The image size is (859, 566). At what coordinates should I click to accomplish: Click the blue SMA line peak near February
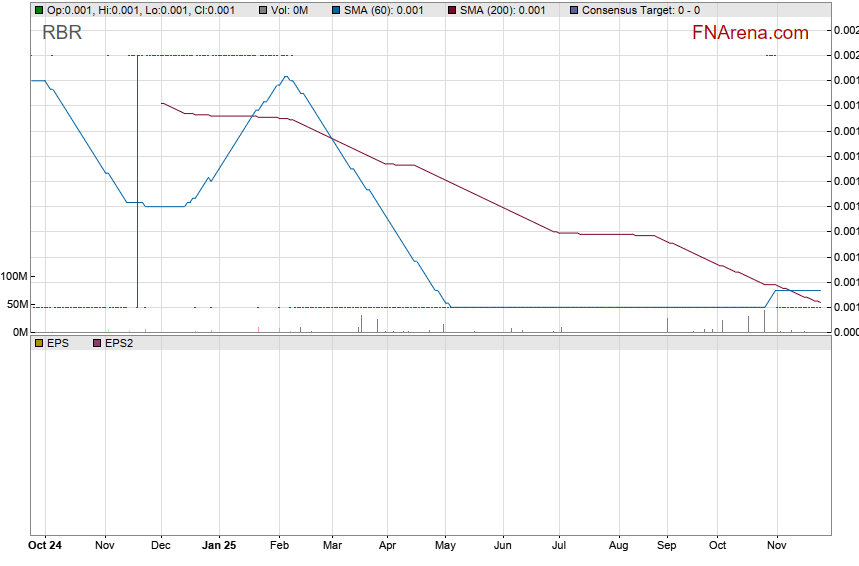(286, 77)
